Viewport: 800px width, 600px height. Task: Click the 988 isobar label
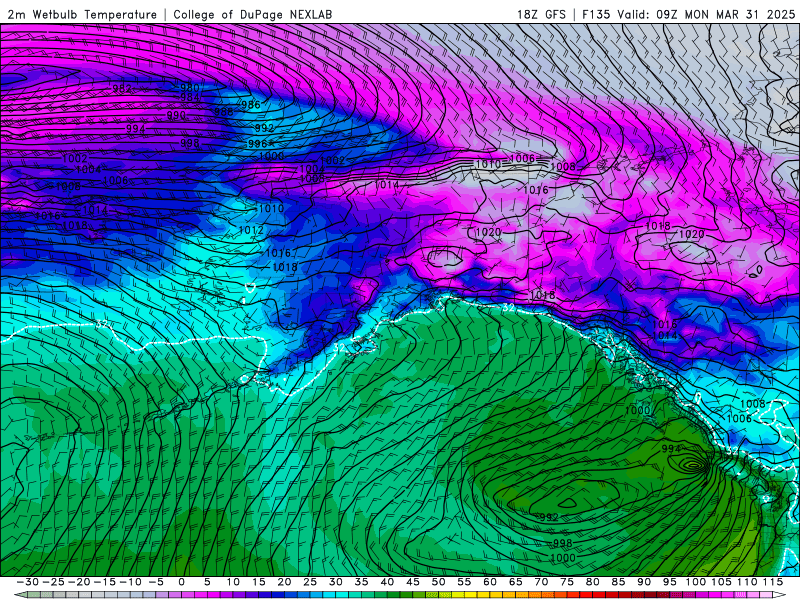[223, 112]
